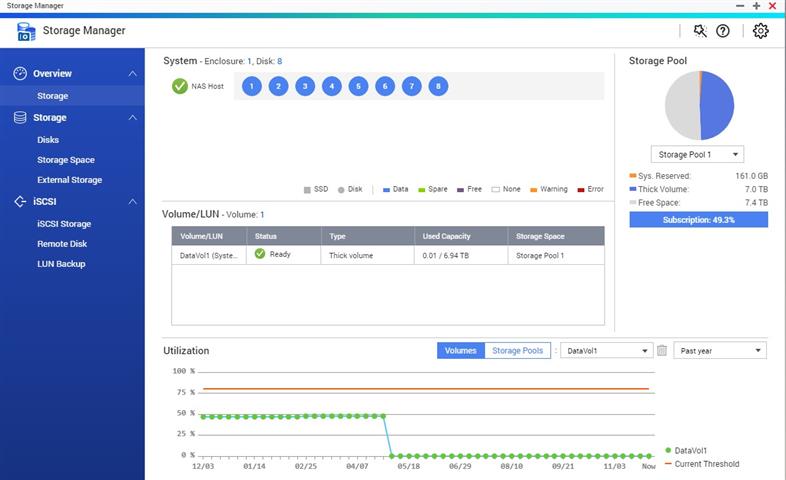Open Storage under Overview in sidebar
This screenshot has width=786, height=480.
(x=72, y=96)
